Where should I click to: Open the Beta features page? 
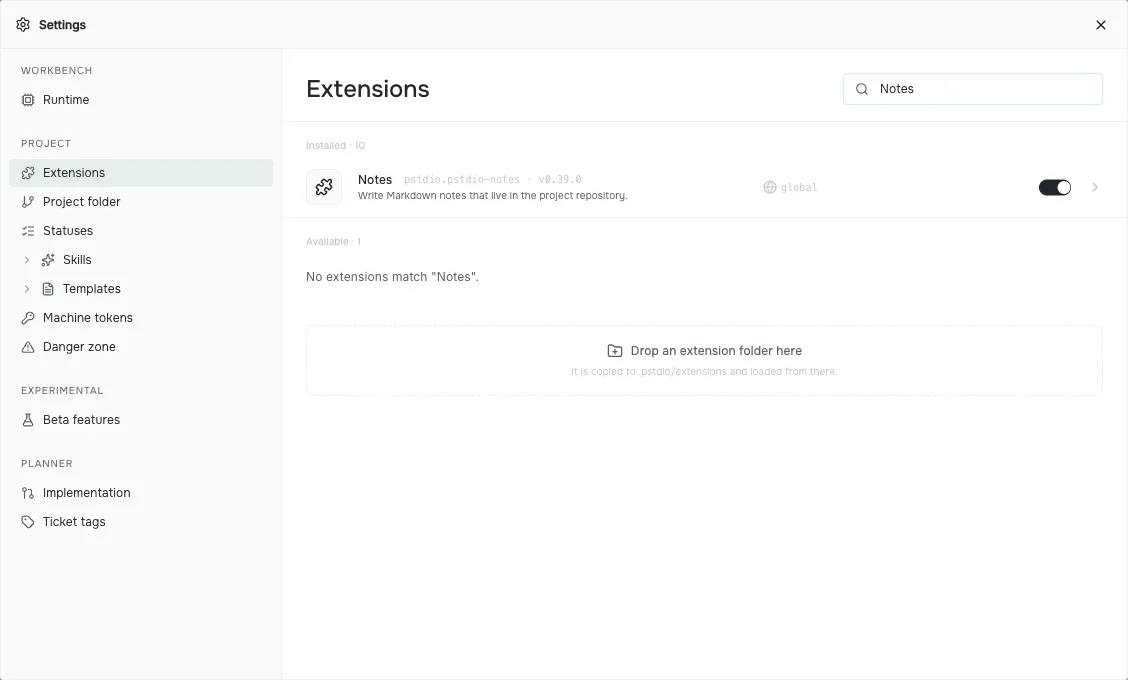[x=141, y=420]
